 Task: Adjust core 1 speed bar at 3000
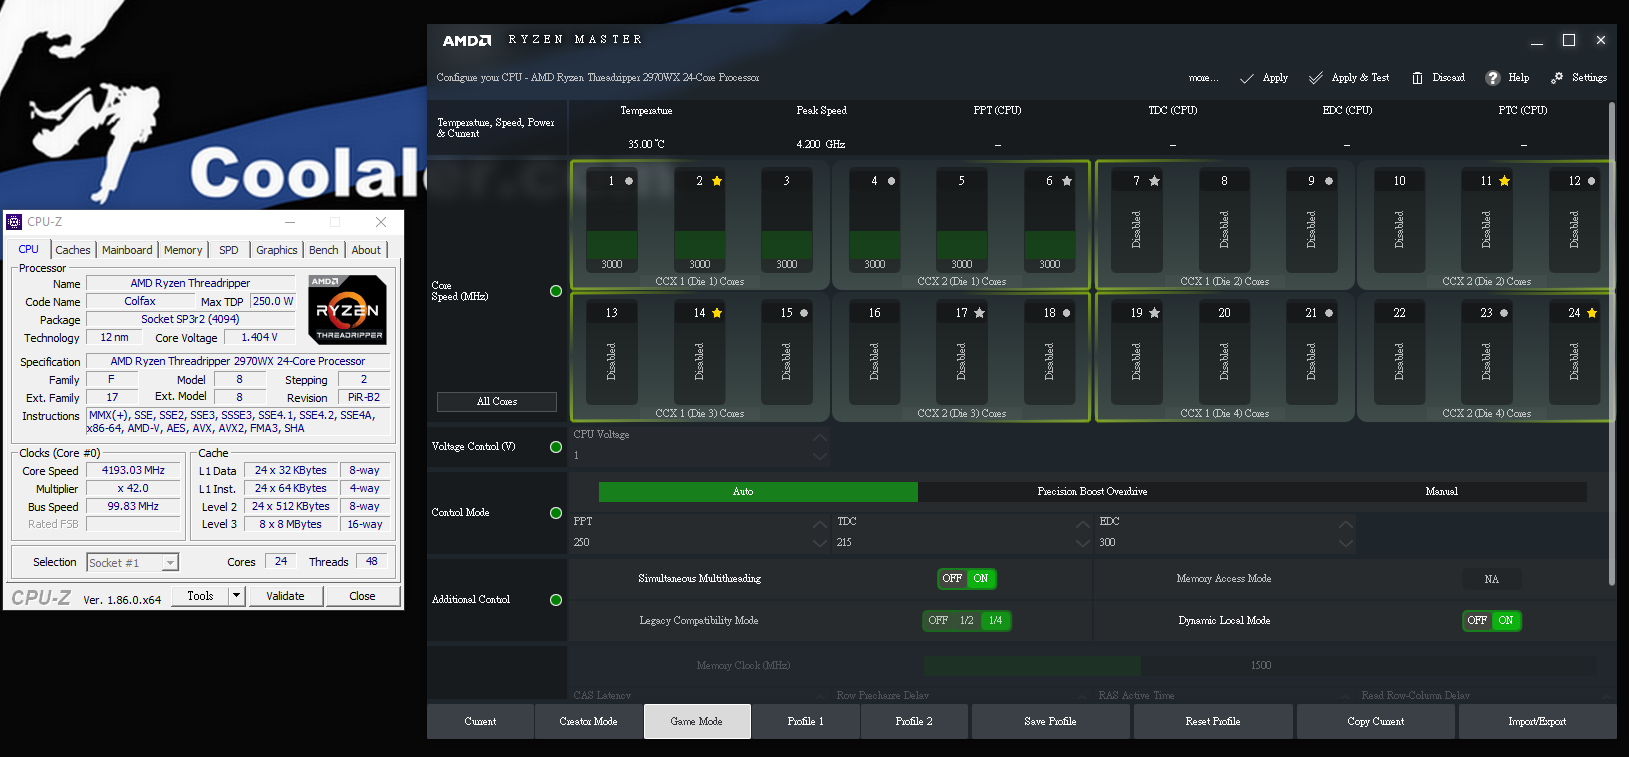tap(612, 245)
